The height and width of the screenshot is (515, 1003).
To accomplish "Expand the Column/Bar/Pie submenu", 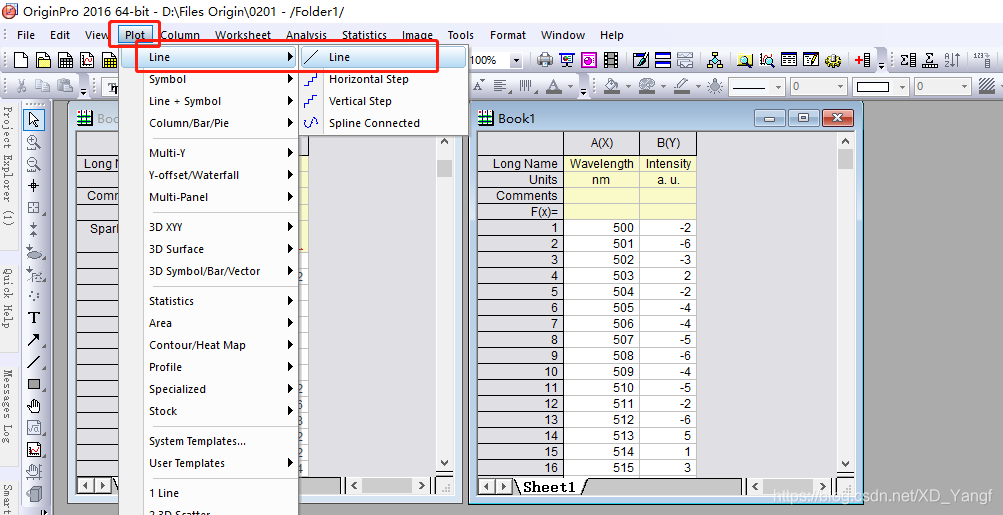I will (221, 123).
